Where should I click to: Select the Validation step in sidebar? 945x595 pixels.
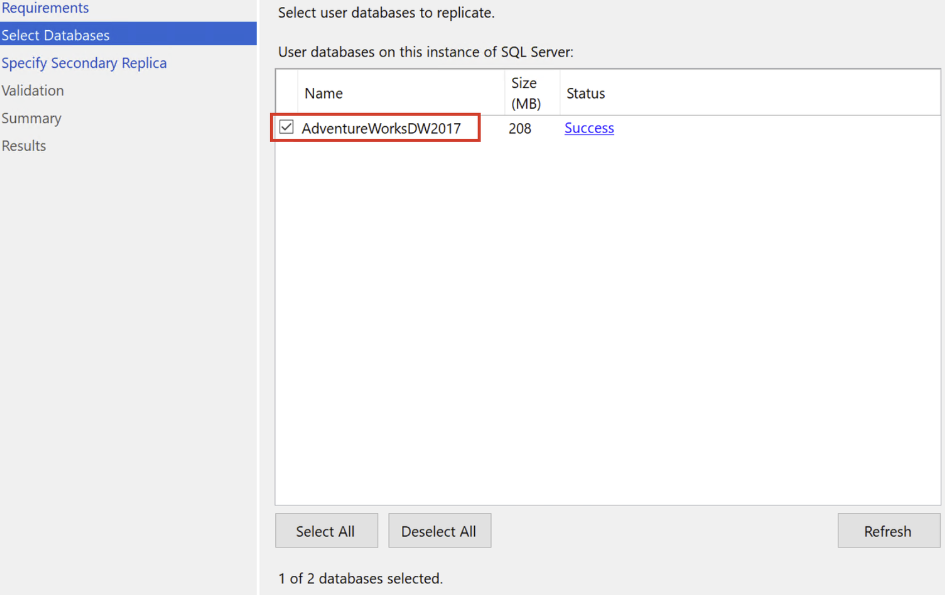click(x=33, y=90)
